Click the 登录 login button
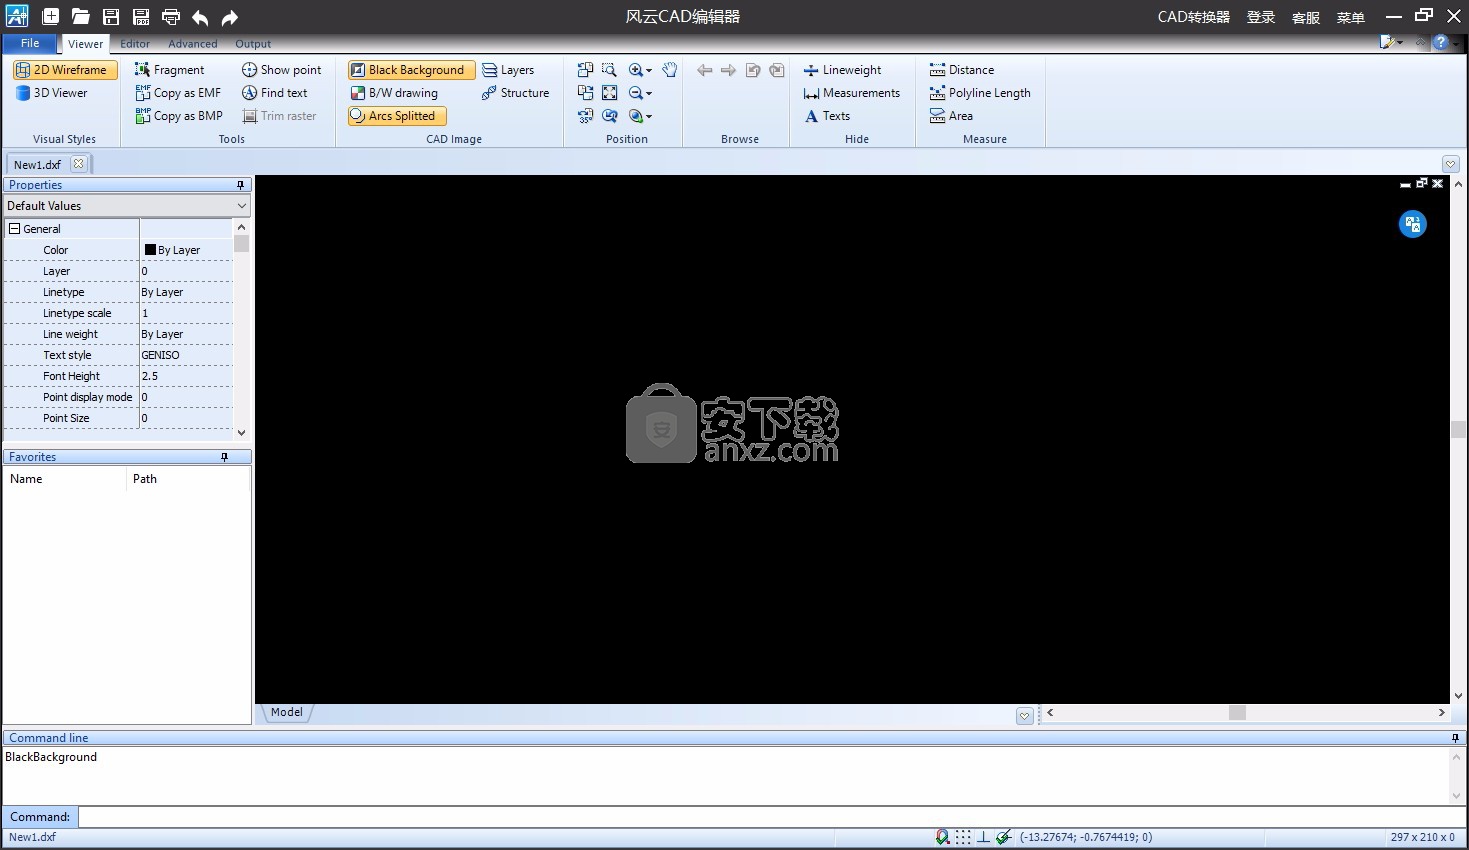 pos(1261,17)
